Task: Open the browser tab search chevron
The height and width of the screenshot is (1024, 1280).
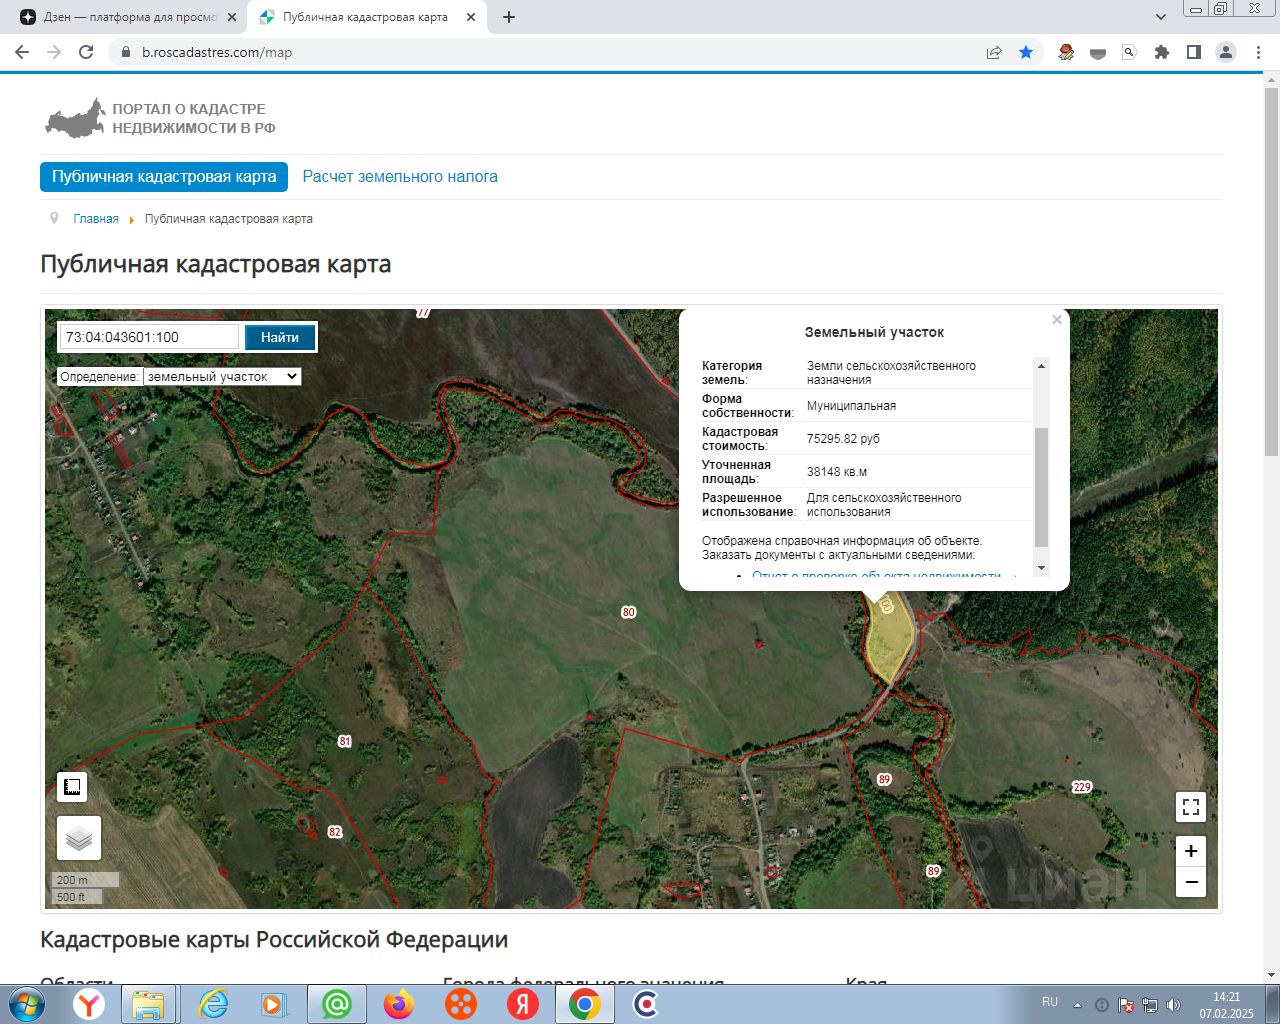Action: click(1161, 17)
